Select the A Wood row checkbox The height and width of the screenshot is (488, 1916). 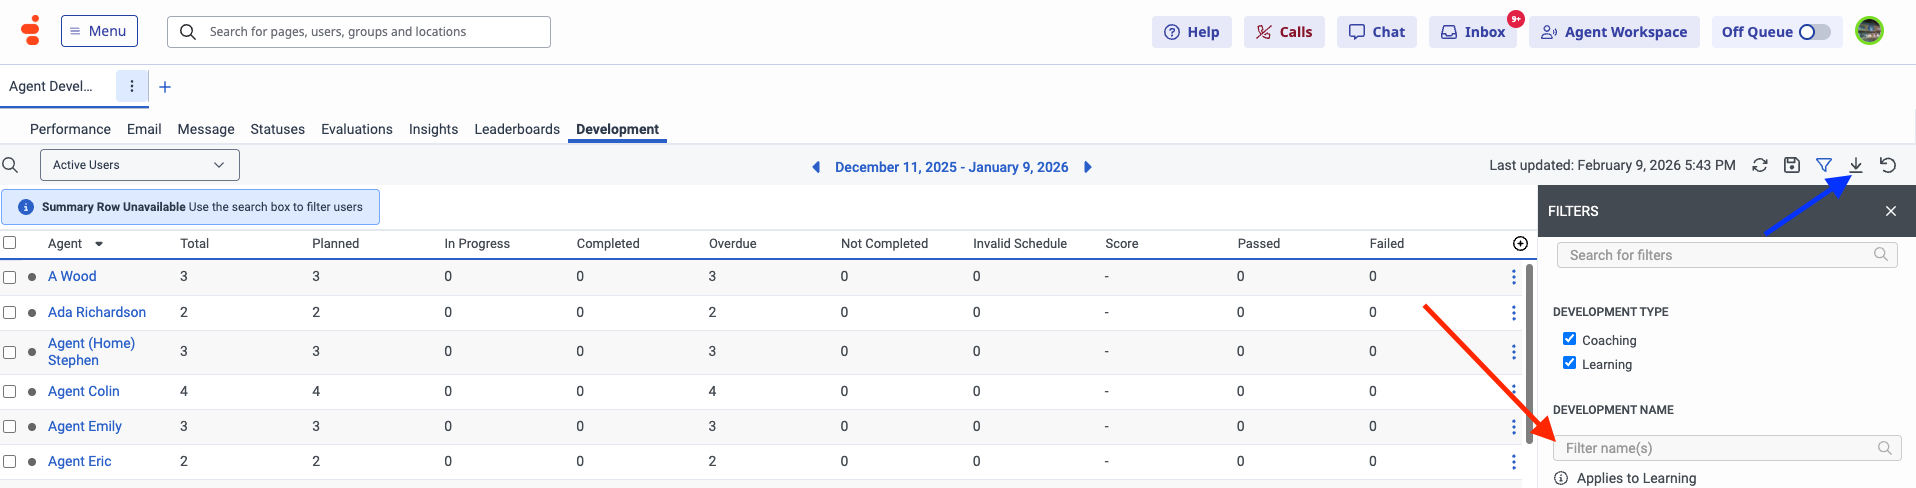(10, 277)
